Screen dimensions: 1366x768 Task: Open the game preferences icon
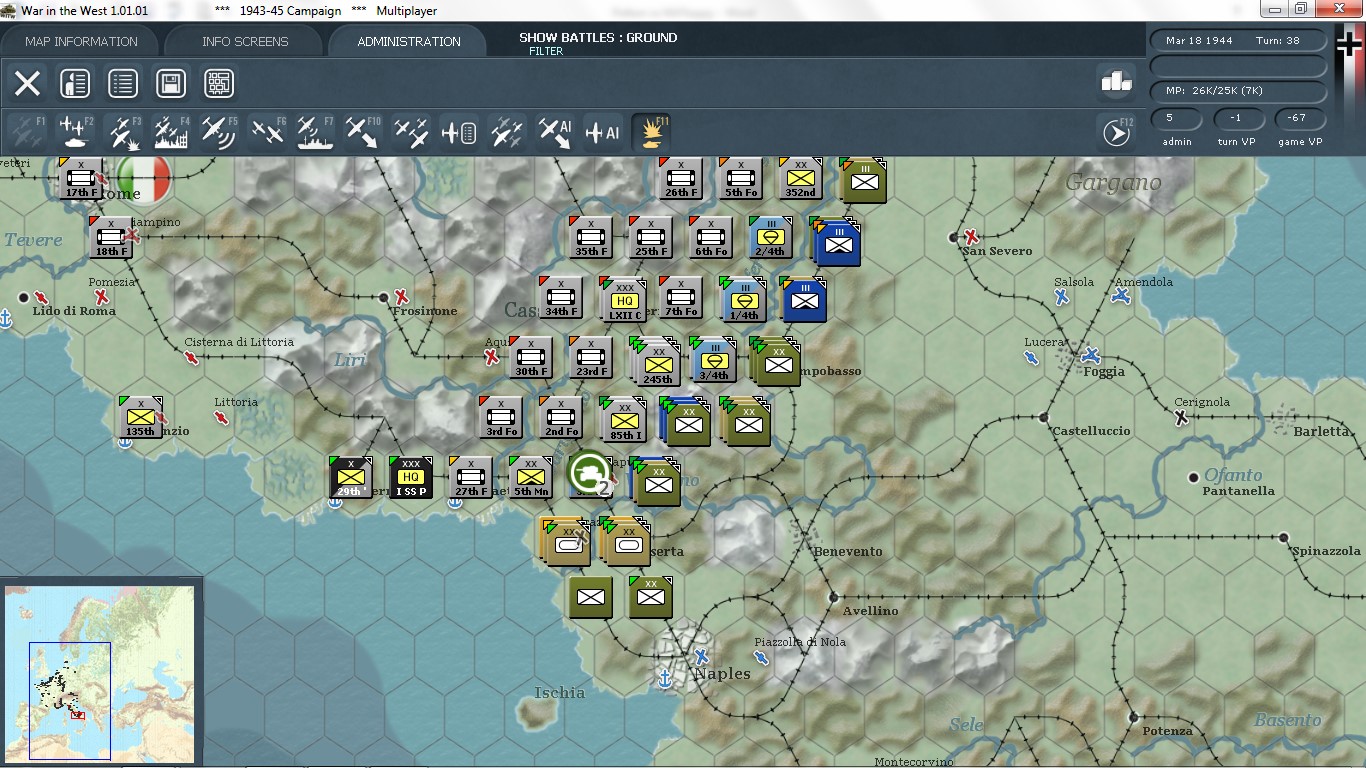(x=75, y=83)
